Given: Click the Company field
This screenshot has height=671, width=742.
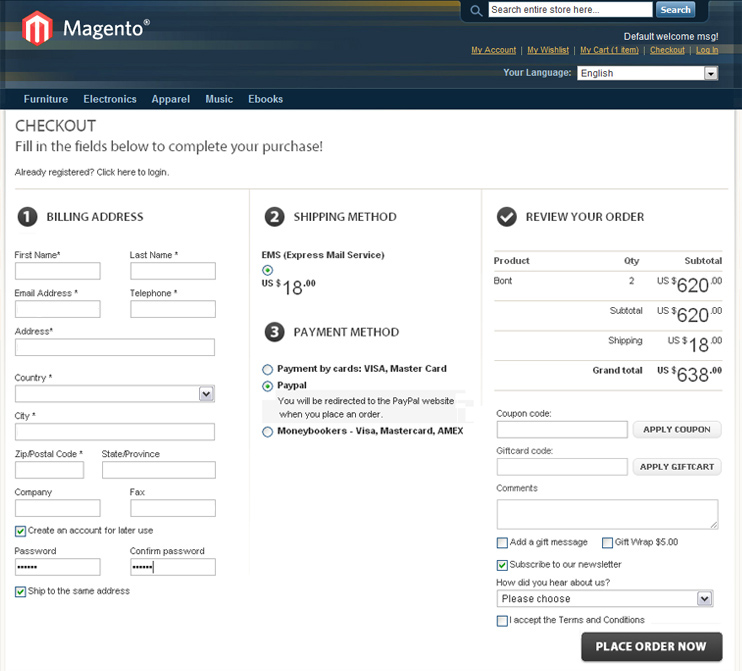Looking at the screenshot, I should 58,508.
